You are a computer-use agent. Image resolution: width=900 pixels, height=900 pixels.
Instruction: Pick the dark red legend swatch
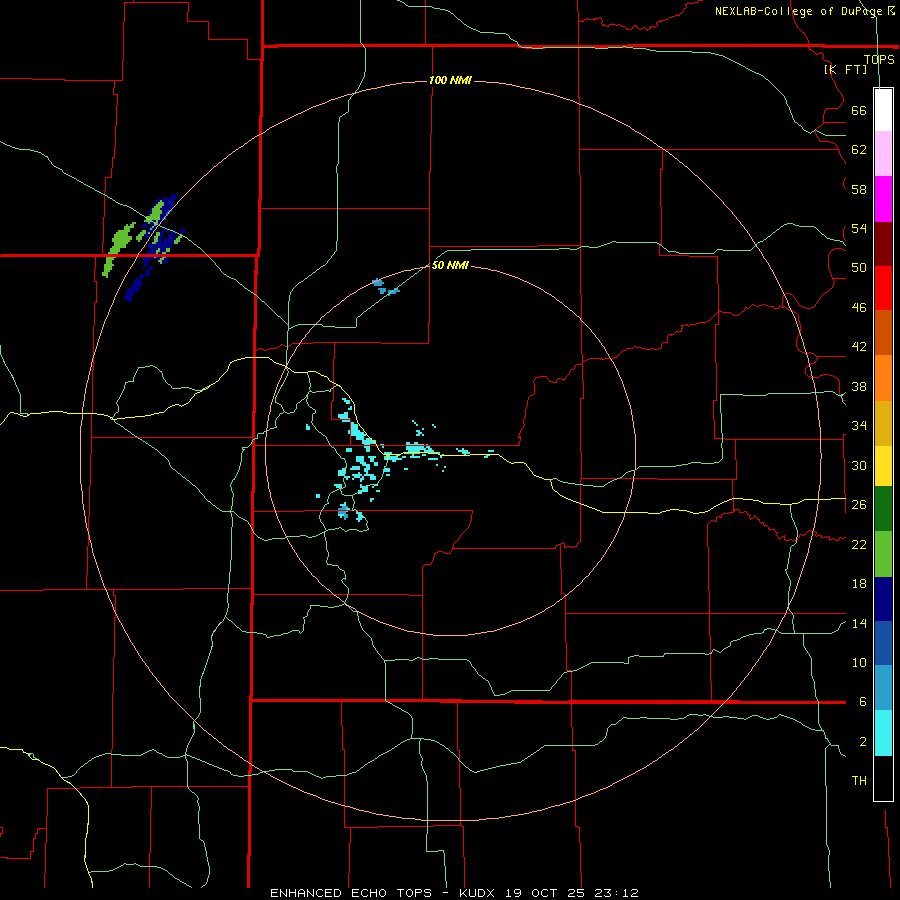883,243
